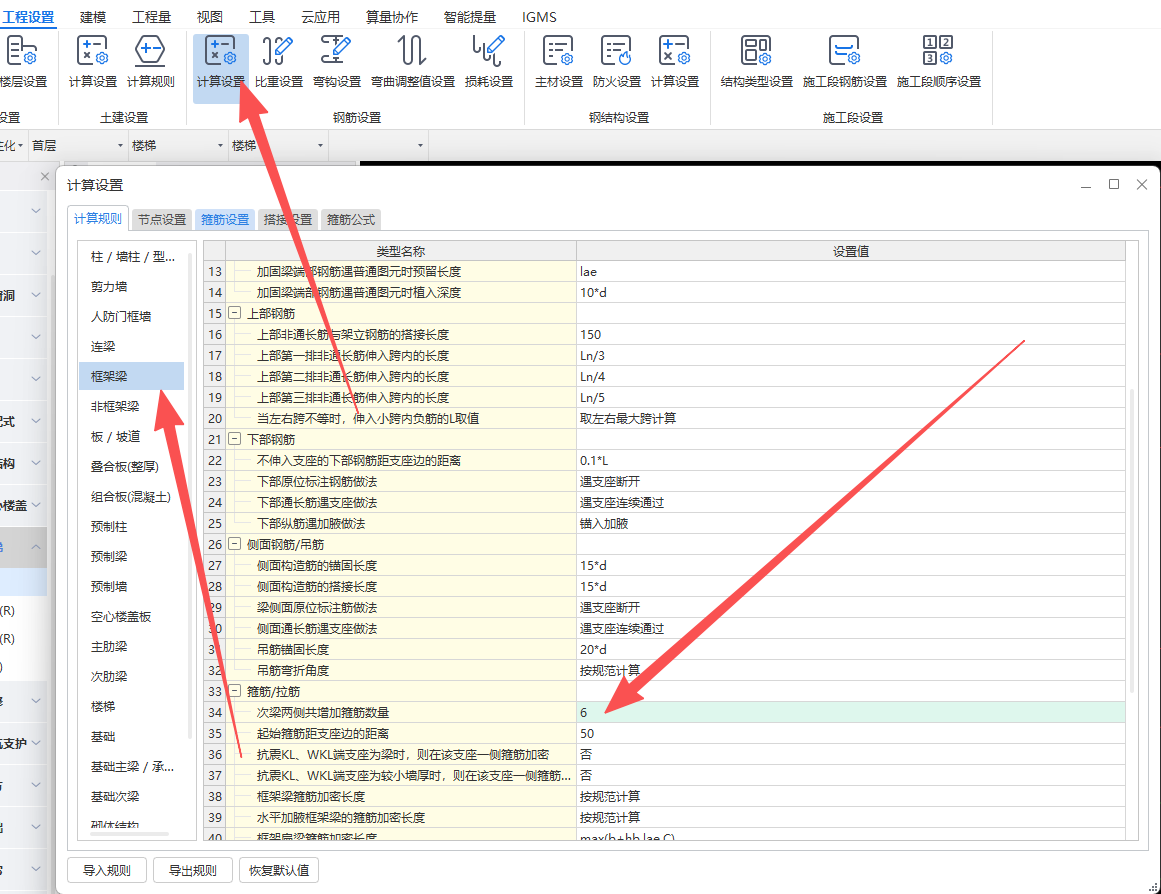Click 类型名称 column header
This screenshot has width=1161, height=894.
[x=401, y=251]
